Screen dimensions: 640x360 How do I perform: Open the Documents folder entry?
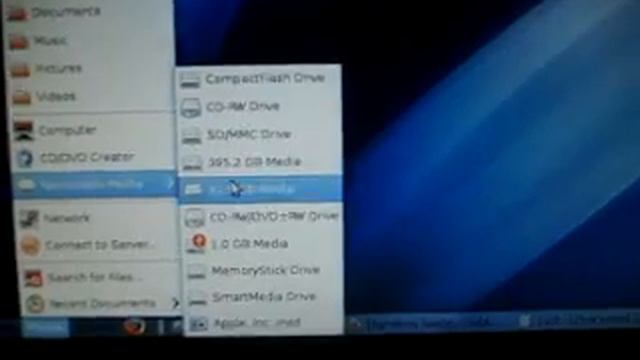[x=91, y=12]
